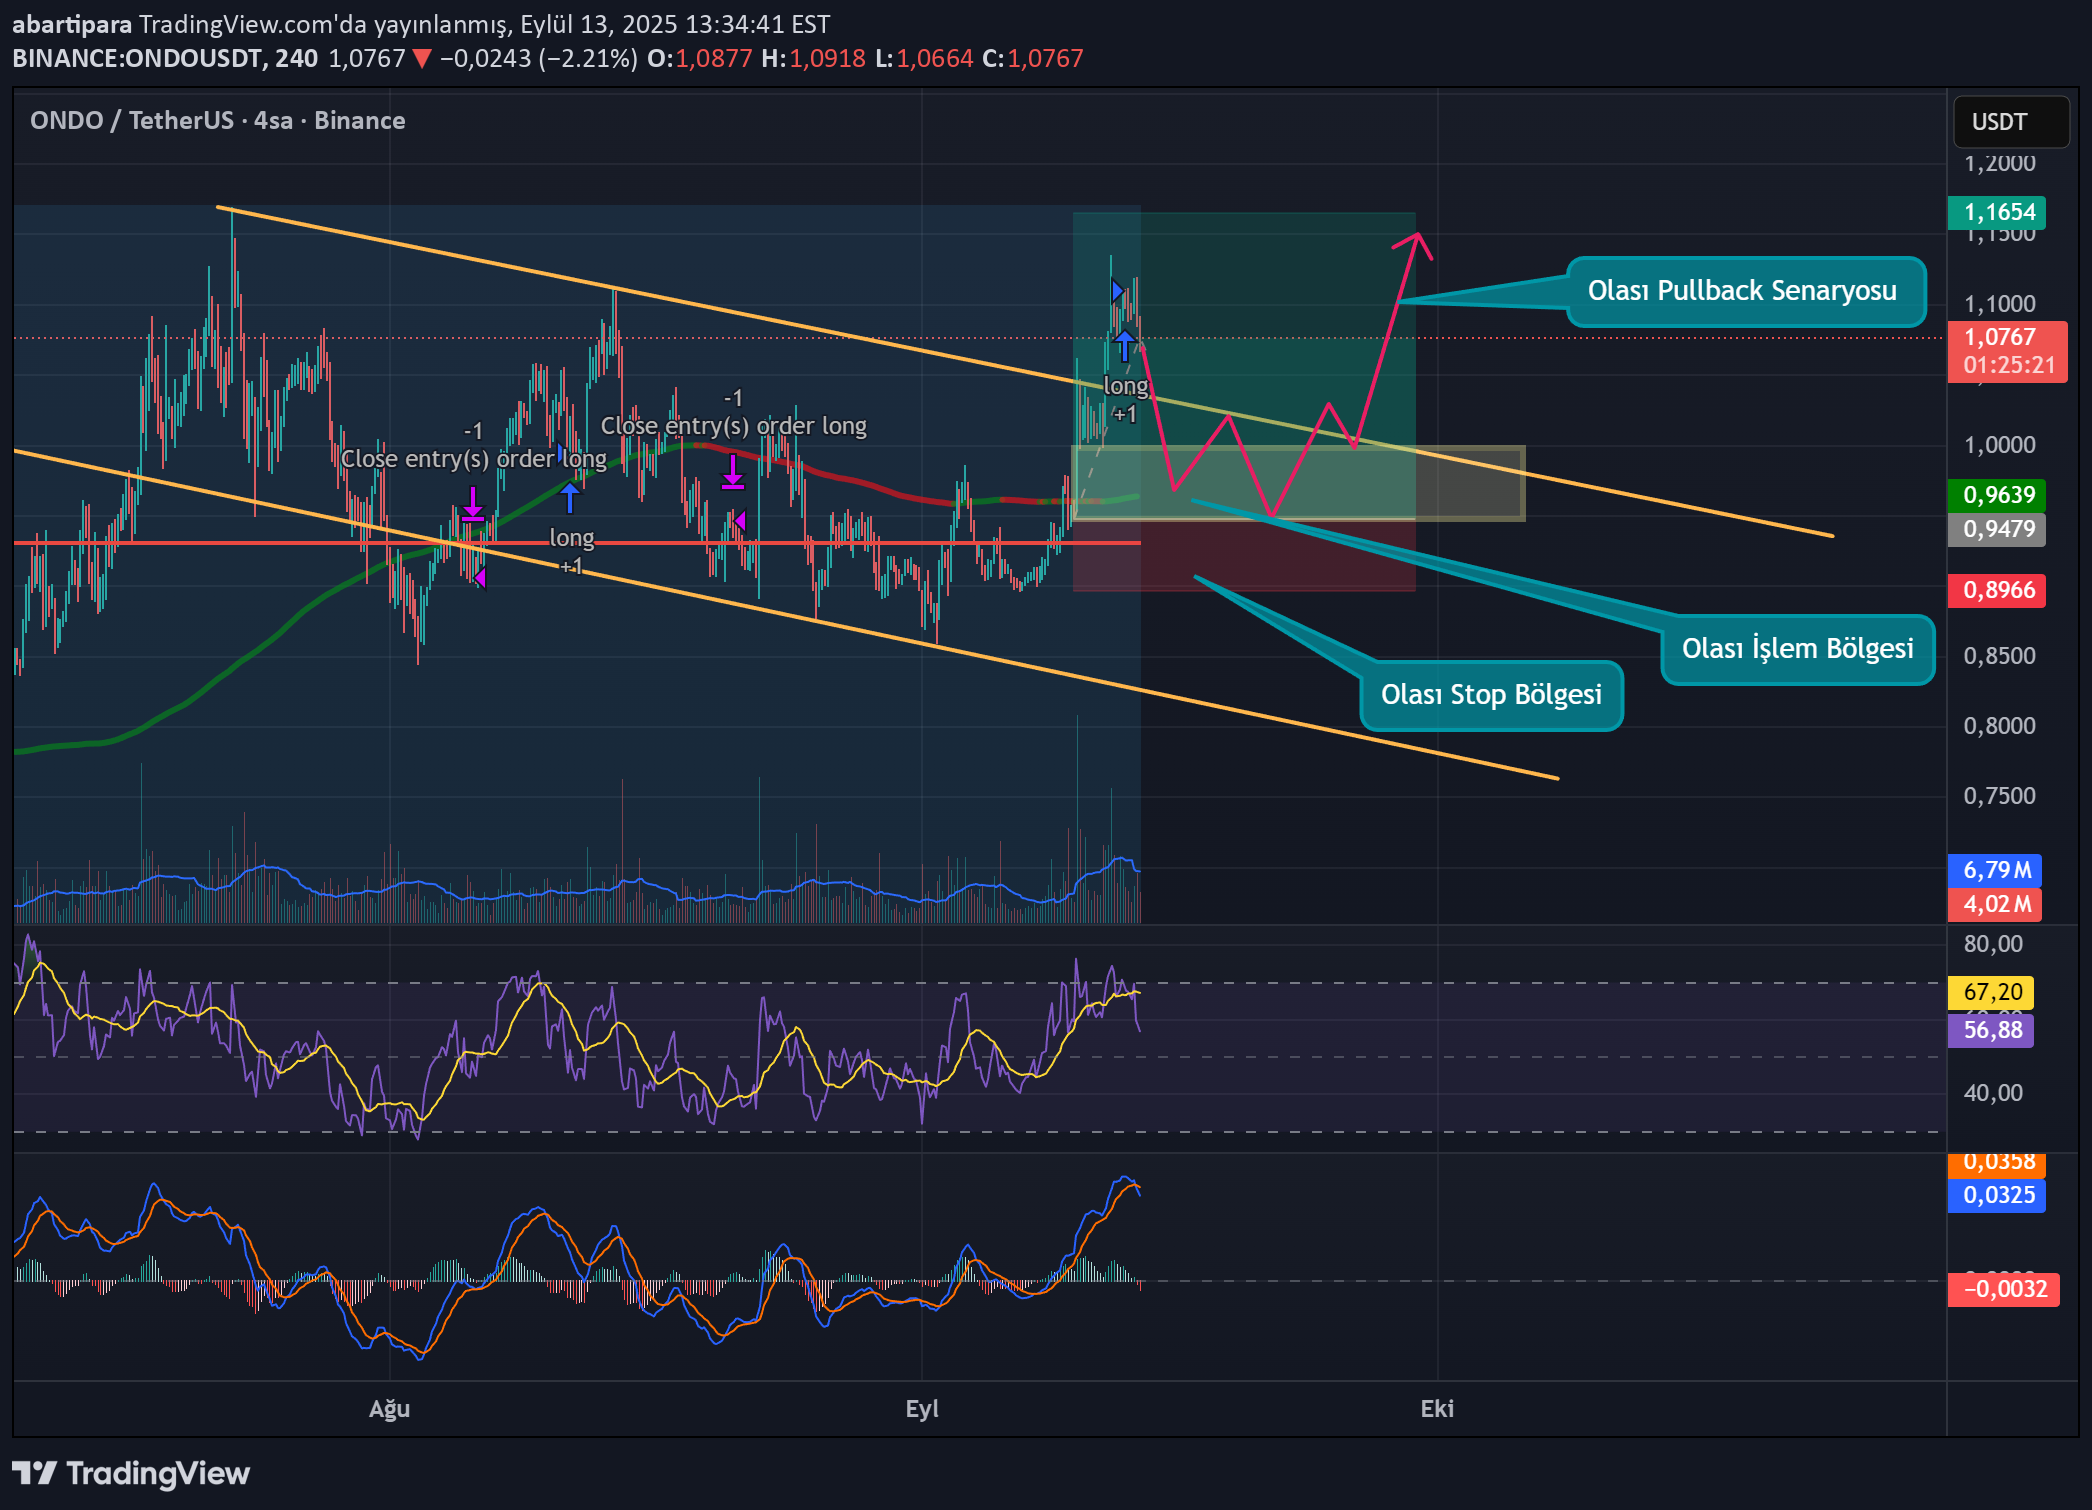Select the Olası Pullback Senaryosu callout
The width and height of the screenshot is (2092, 1510).
click(1746, 291)
